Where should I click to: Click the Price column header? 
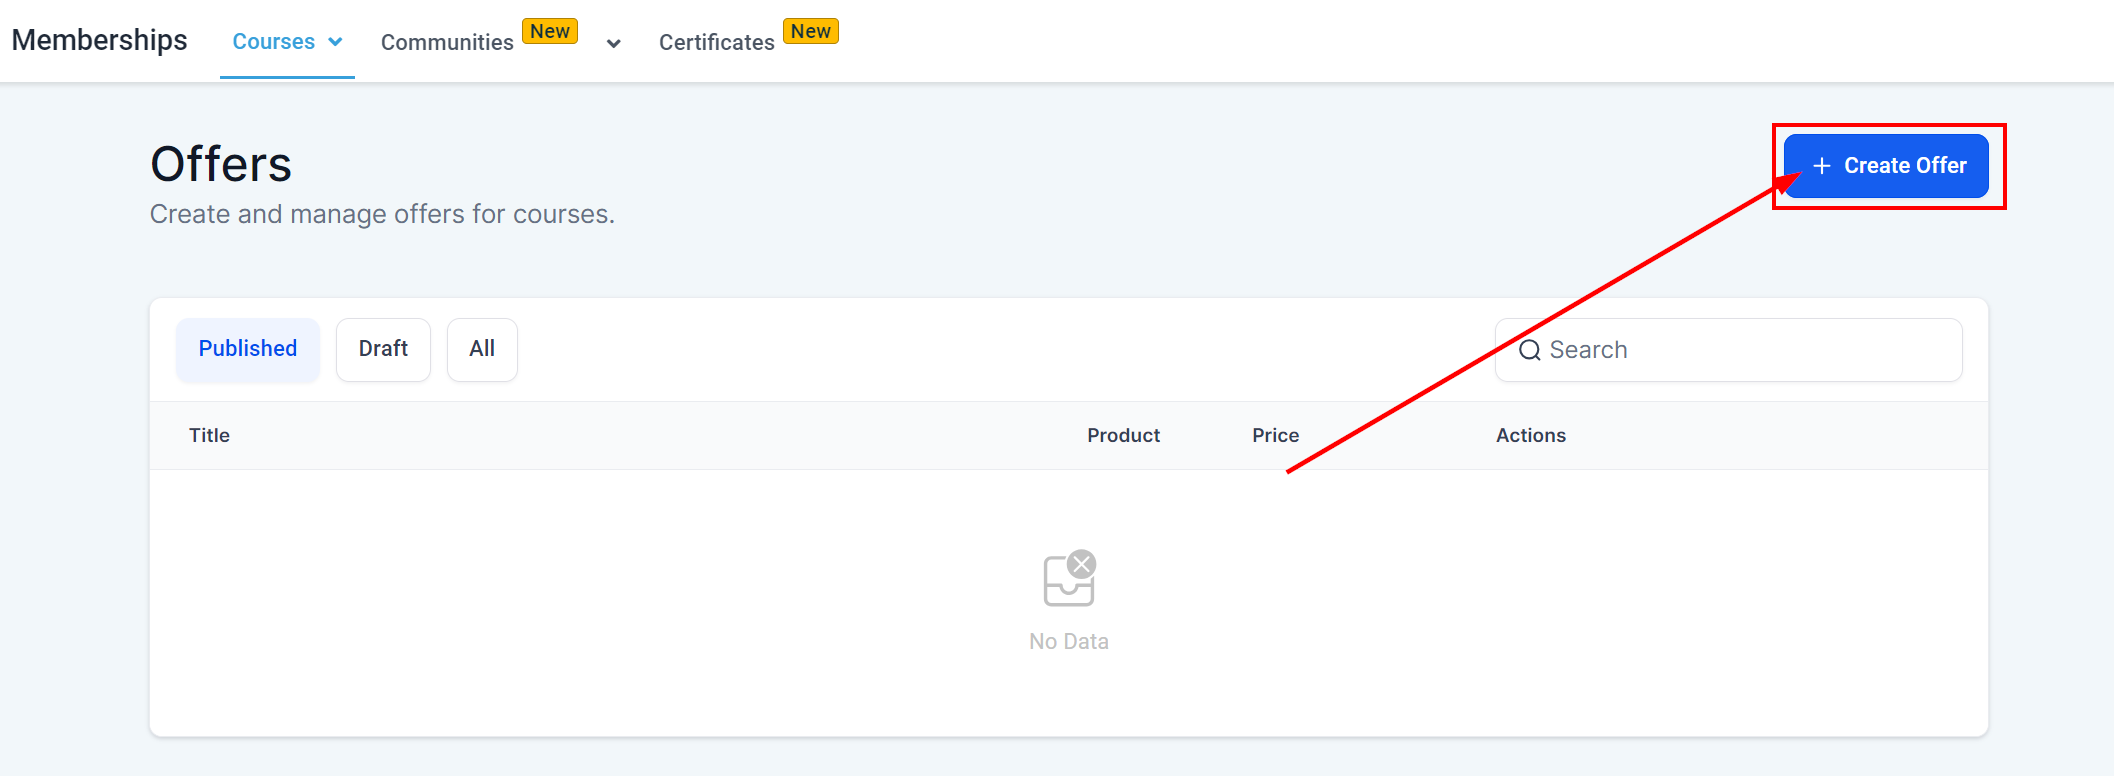point(1275,435)
